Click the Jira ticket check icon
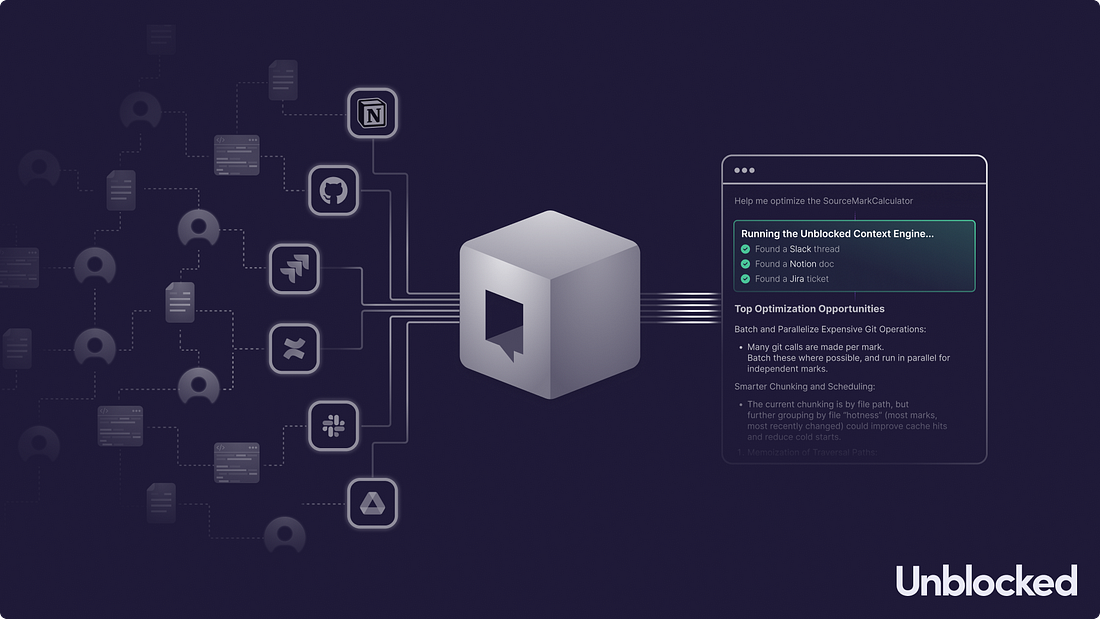This screenshot has height=619, width=1100. pos(745,279)
